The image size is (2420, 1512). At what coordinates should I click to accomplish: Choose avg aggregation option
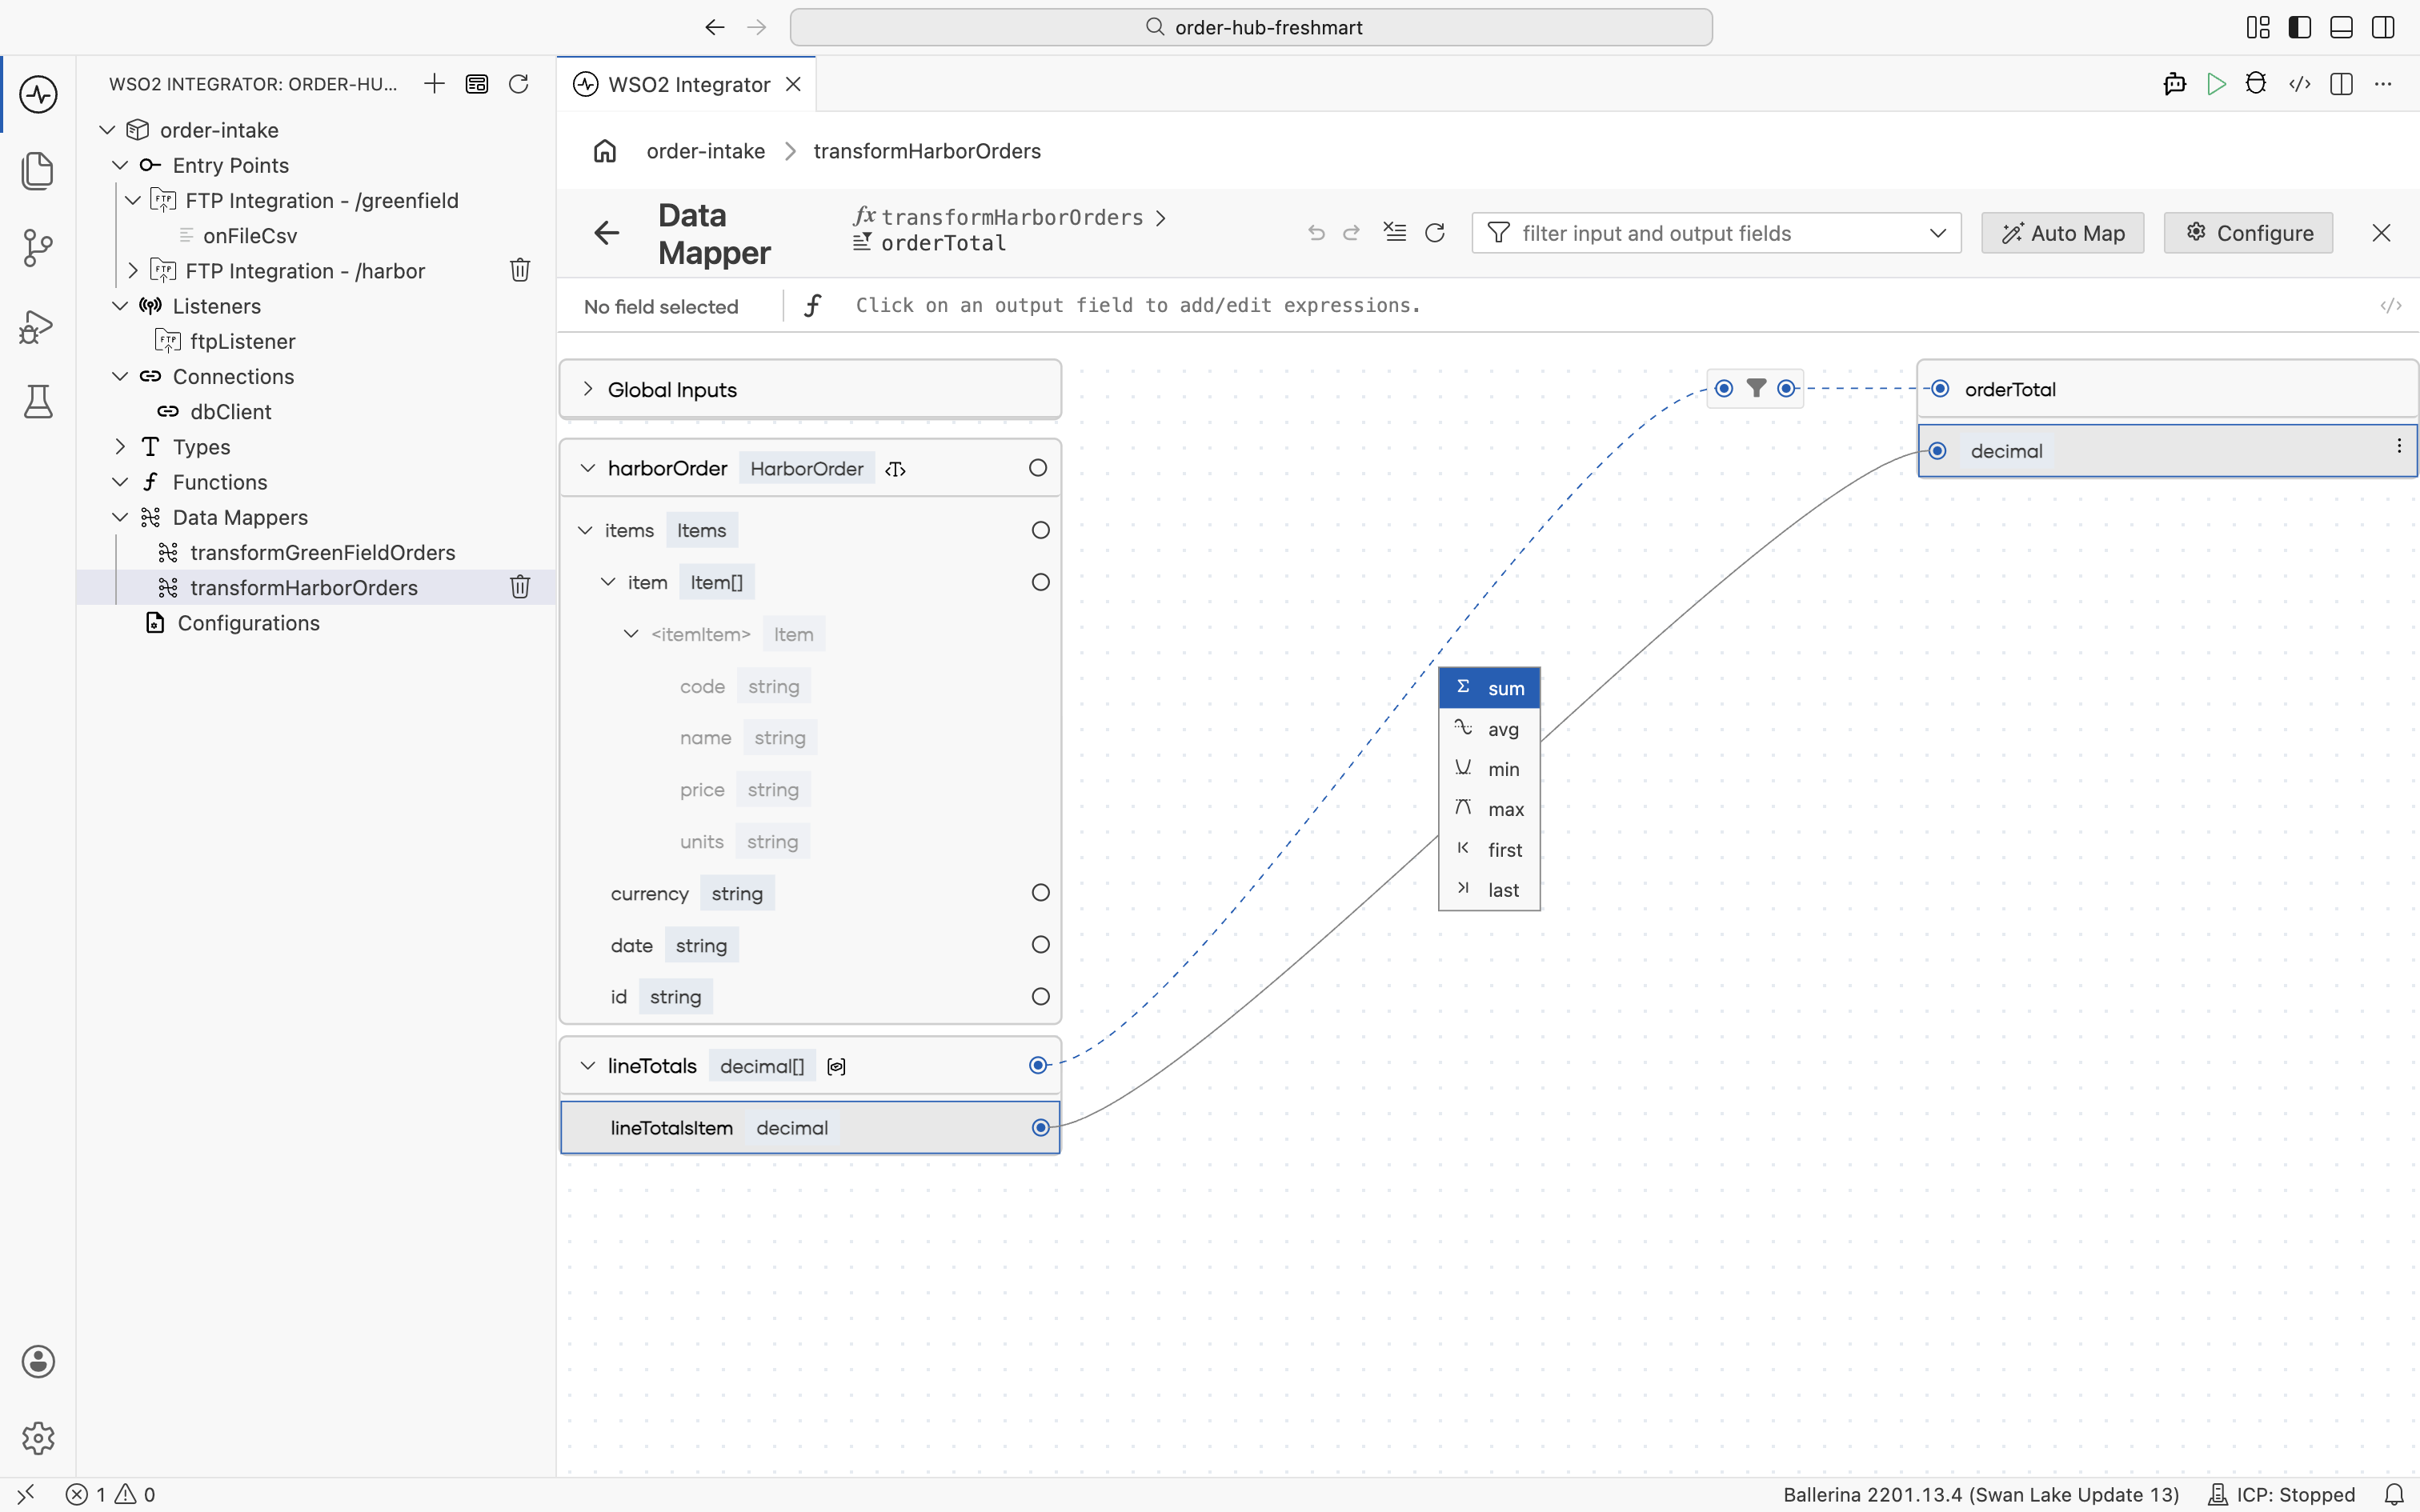point(1489,729)
